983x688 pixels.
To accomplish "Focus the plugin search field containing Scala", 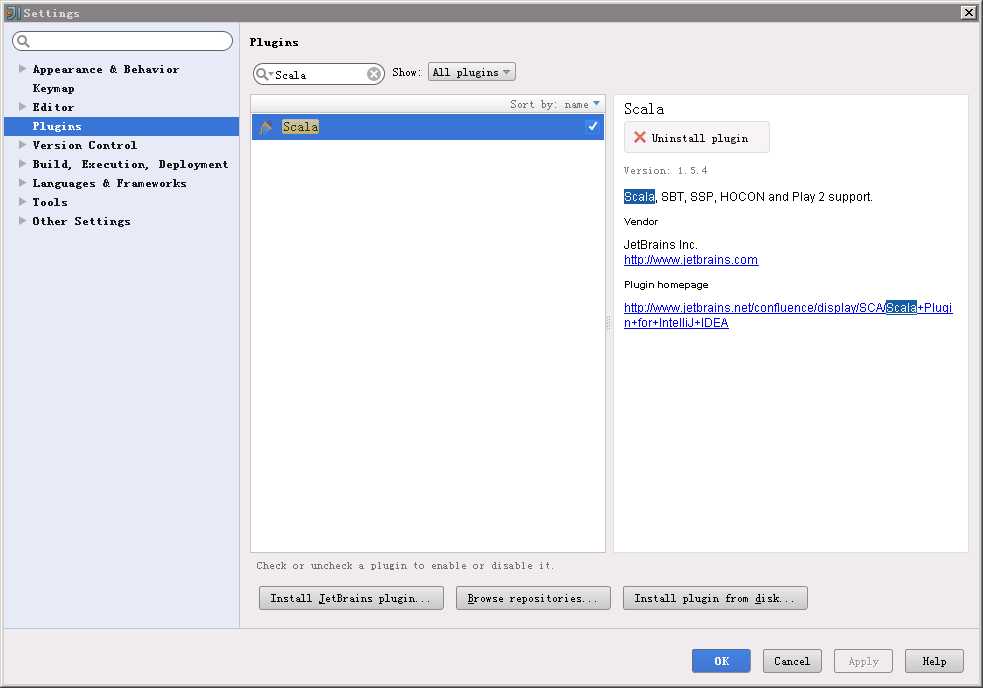I will pyautogui.click(x=318, y=74).
